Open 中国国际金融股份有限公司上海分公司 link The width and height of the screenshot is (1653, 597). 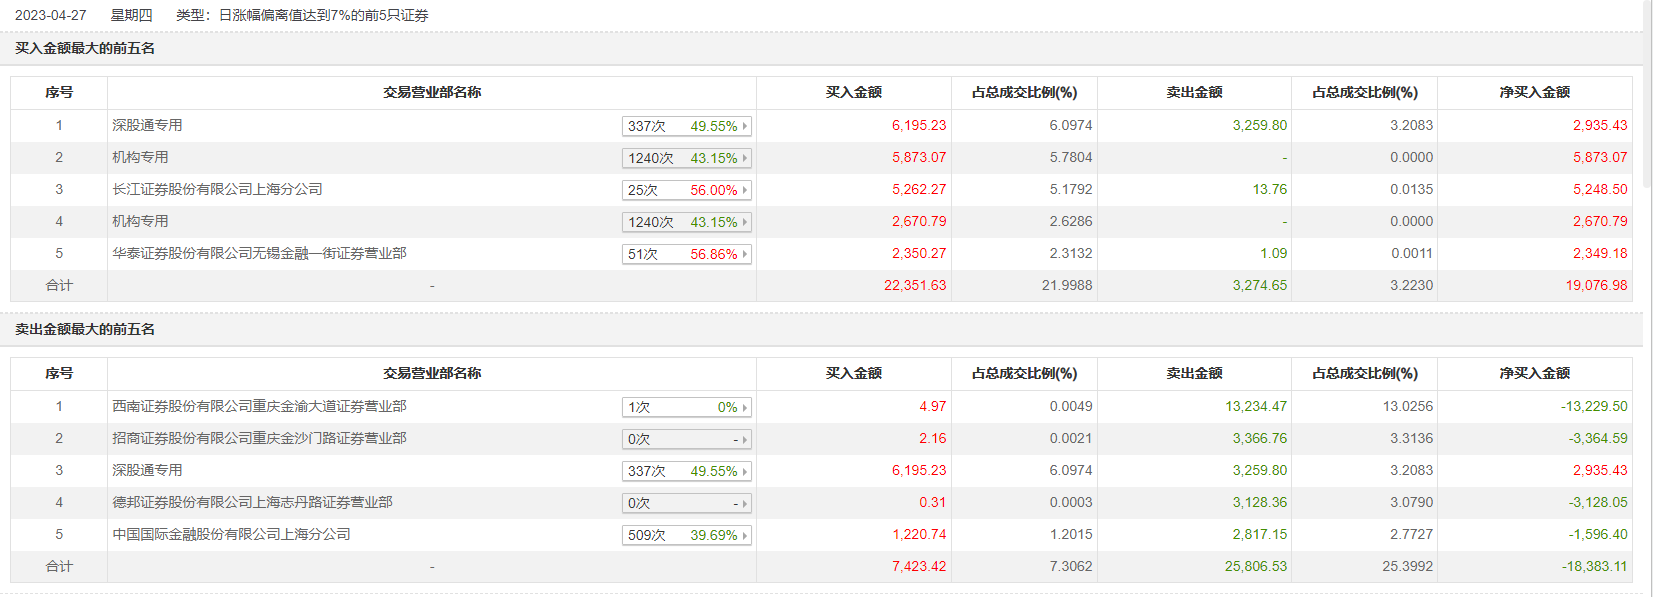(x=231, y=534)
